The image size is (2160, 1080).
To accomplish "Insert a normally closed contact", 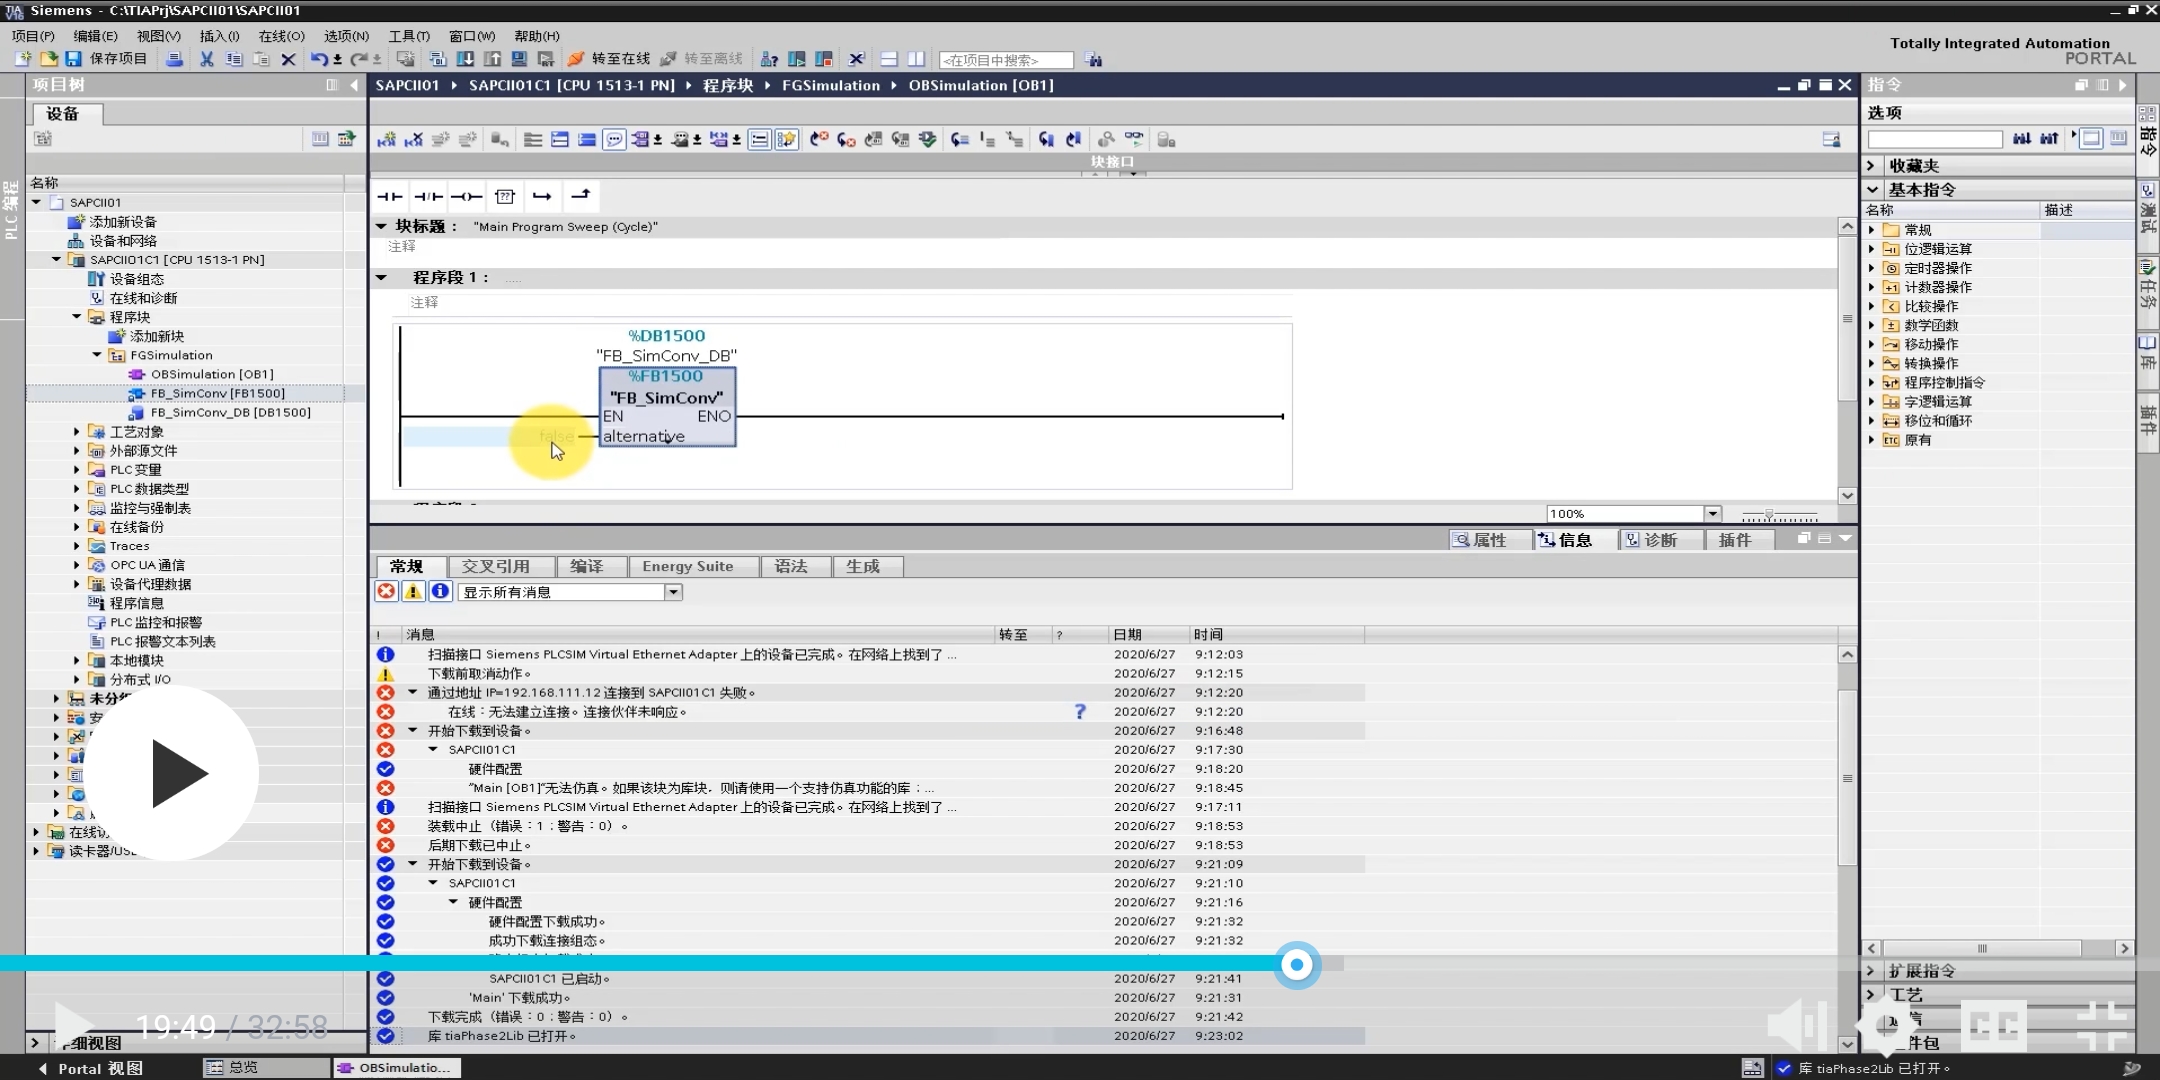I will pos(428,196).
